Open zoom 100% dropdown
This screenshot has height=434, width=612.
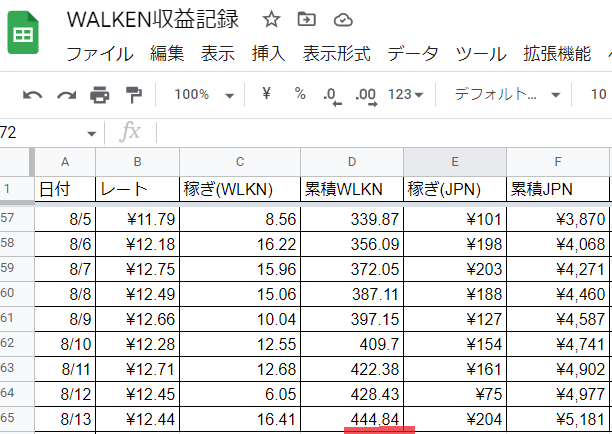pyautogui.click(x=204, y=94)
